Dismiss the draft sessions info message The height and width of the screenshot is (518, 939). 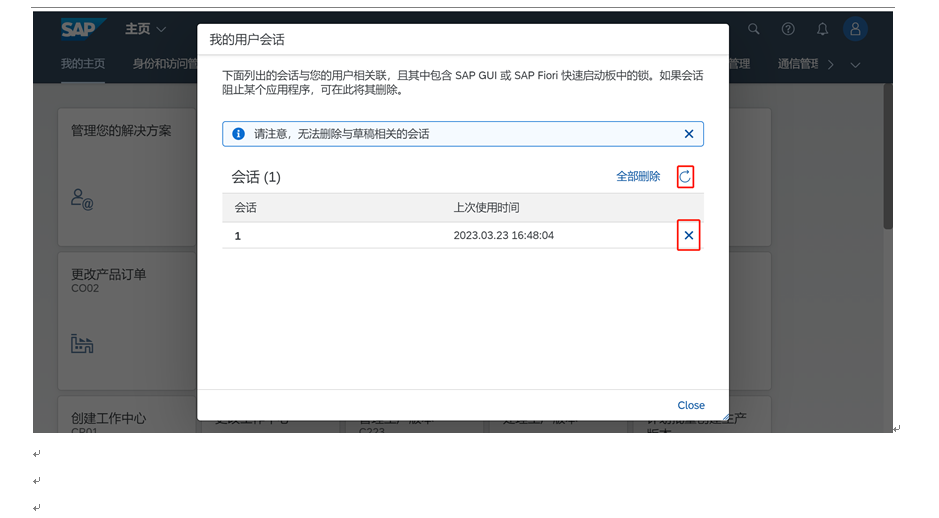[x=688, y=134]
